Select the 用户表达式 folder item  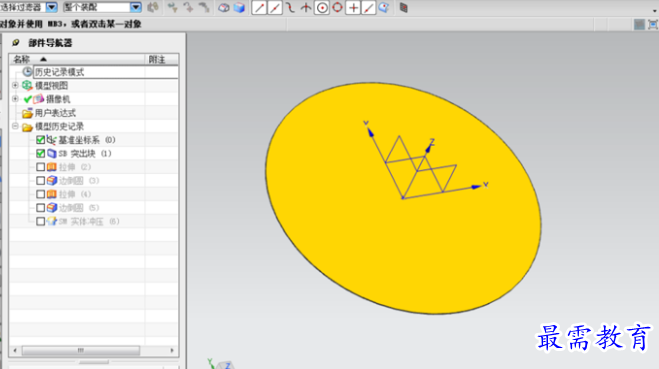(x=55, y=113)
